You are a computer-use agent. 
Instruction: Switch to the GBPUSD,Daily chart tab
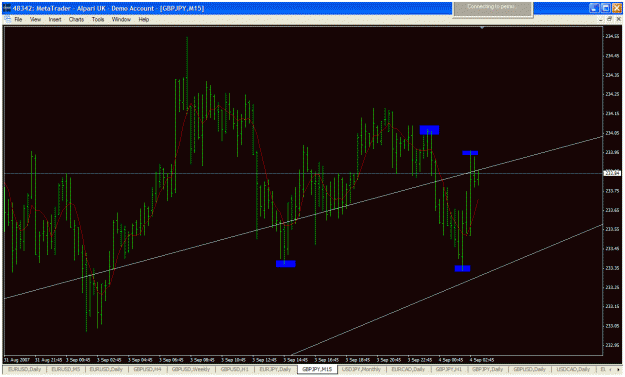pos(529,369)
